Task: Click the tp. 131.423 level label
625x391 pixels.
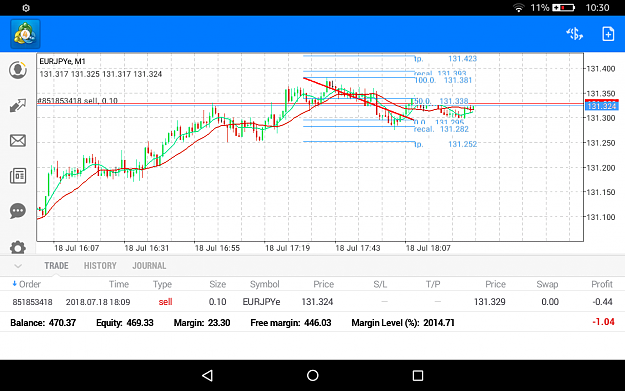Action: 445,59
